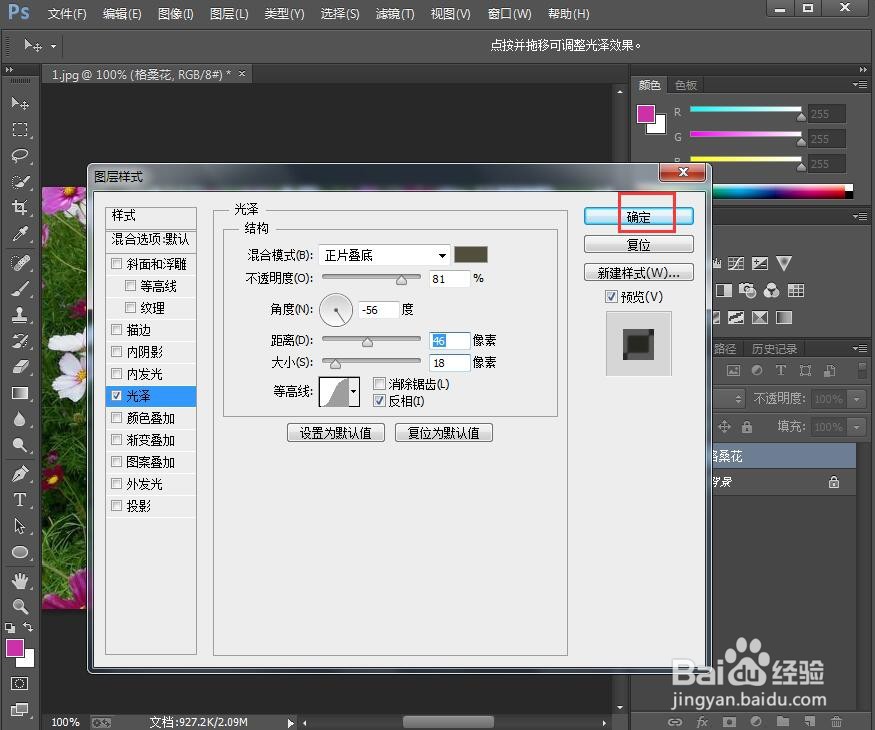The width and height of the screenshot is (875, 730).
Task: Click the 不透明度 slider track
Action: pyautogui.click(x=371, y=277)
